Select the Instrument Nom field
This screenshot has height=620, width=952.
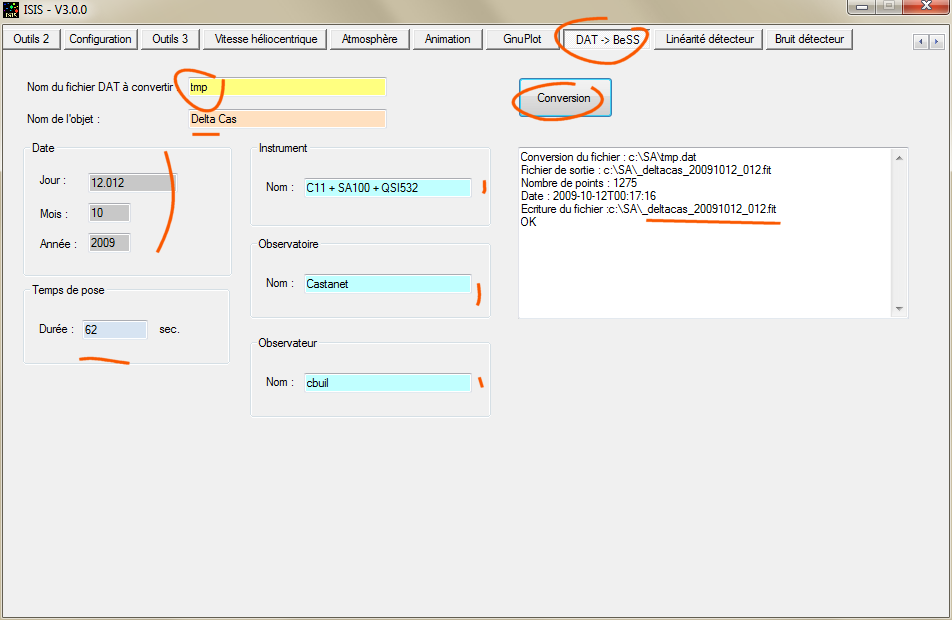click(387, 187)
